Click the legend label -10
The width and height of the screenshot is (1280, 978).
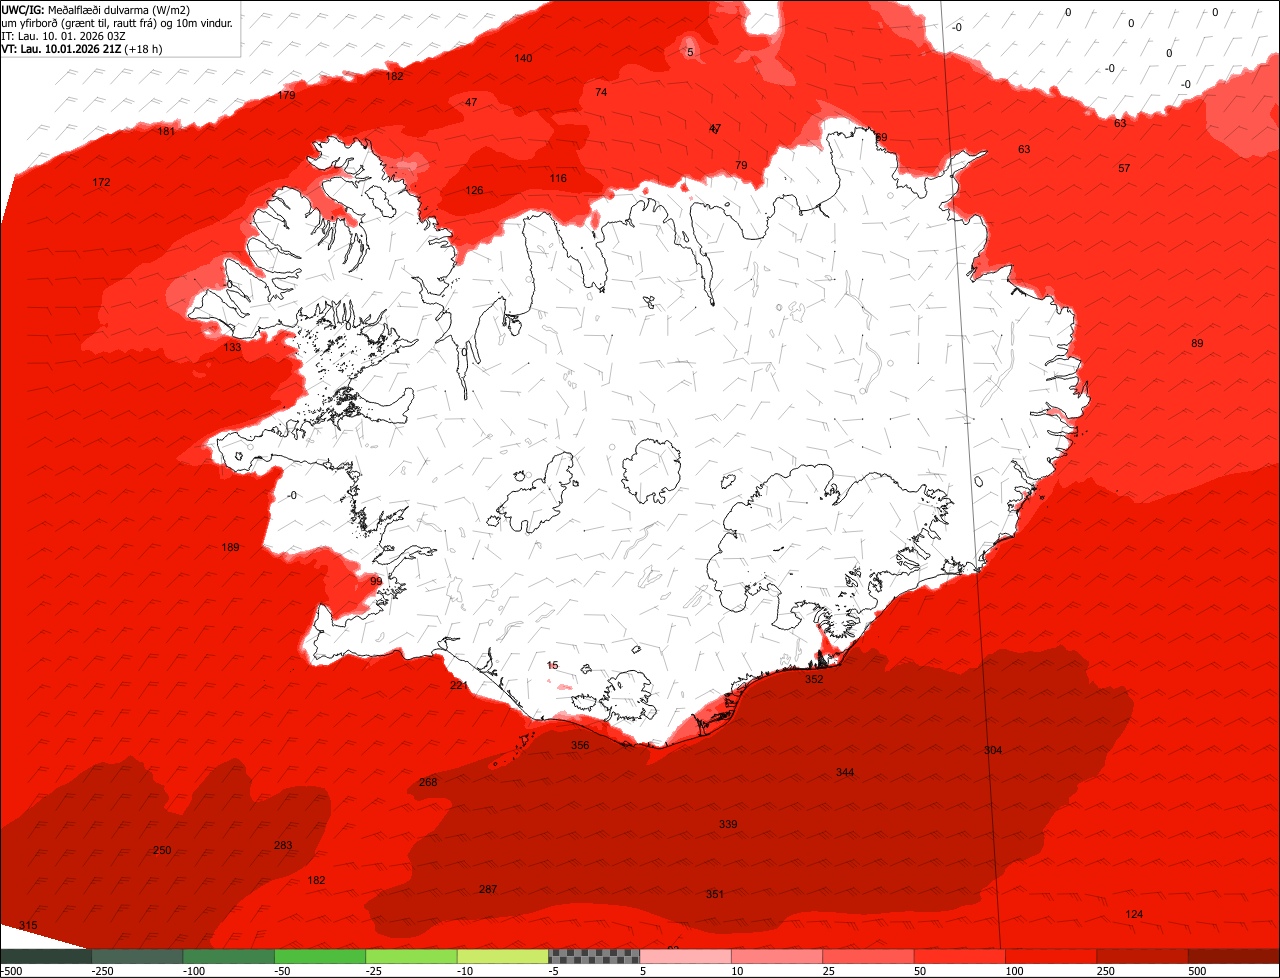pos(466,971)
